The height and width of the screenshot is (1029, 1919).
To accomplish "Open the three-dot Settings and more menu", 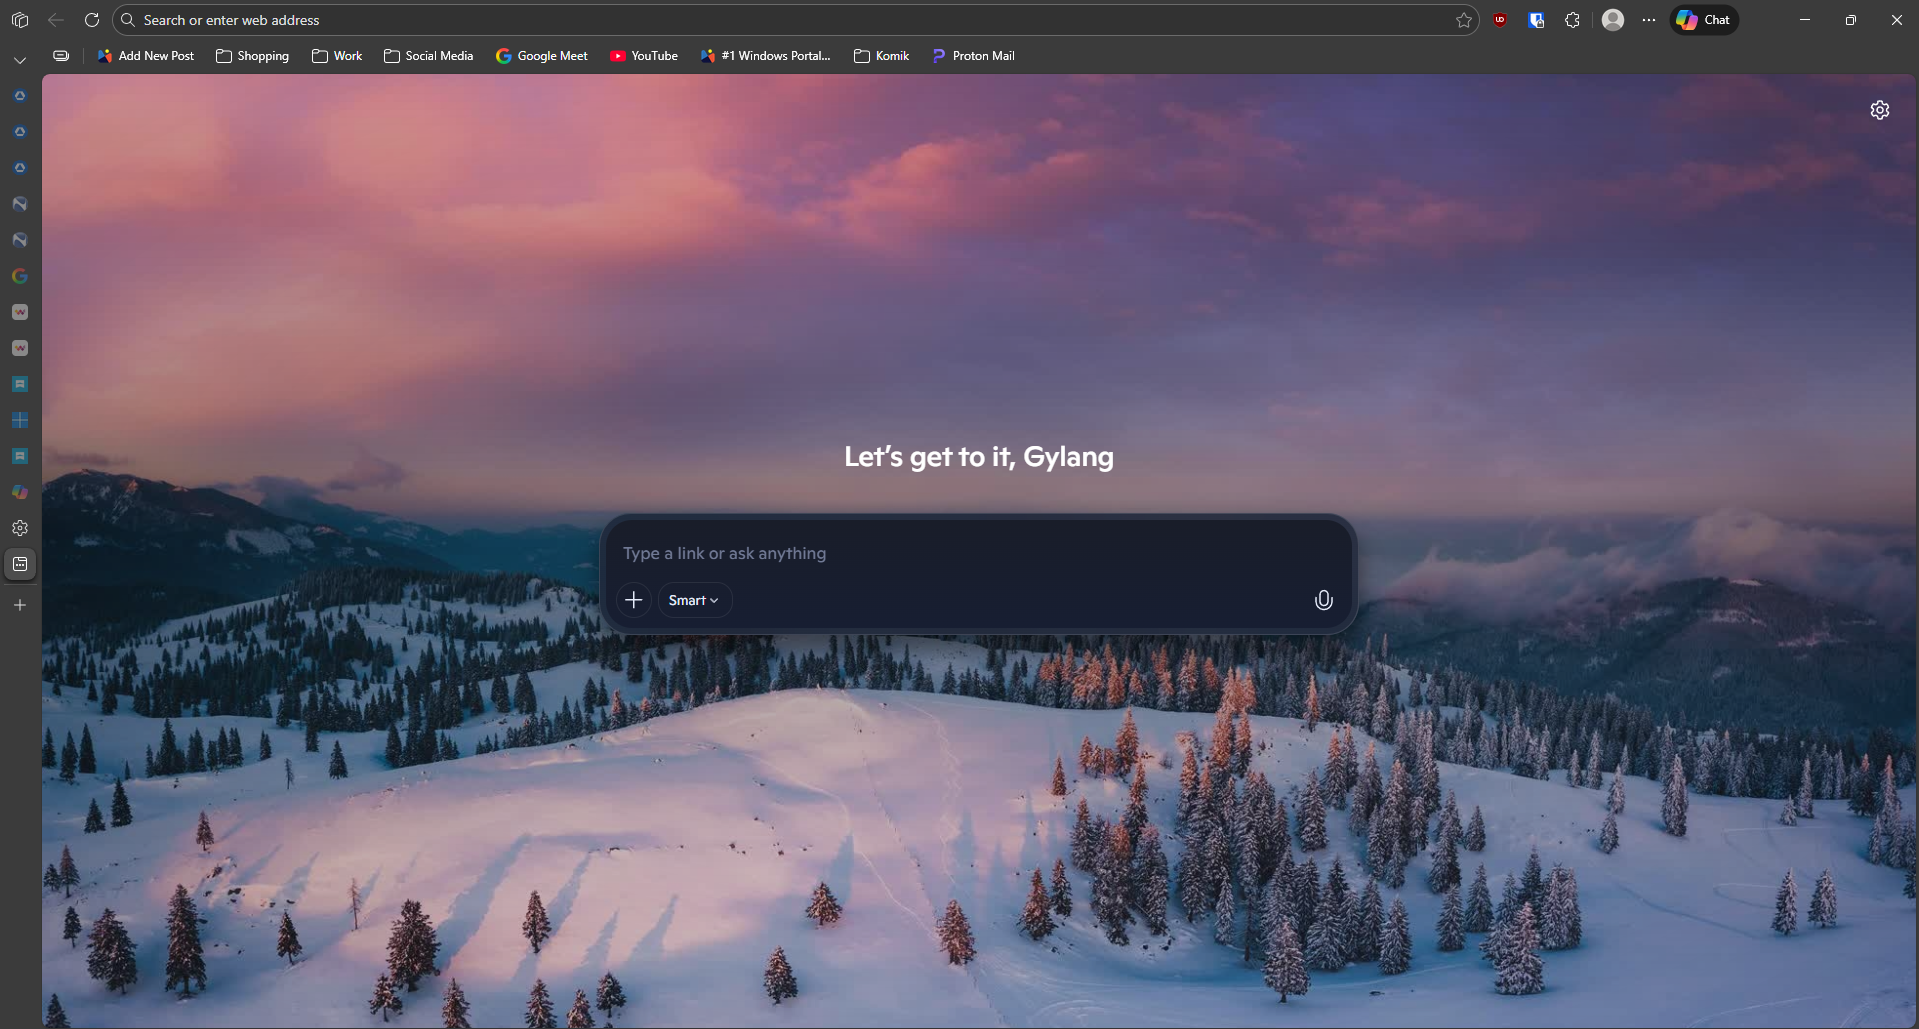I will point(1649,20).
